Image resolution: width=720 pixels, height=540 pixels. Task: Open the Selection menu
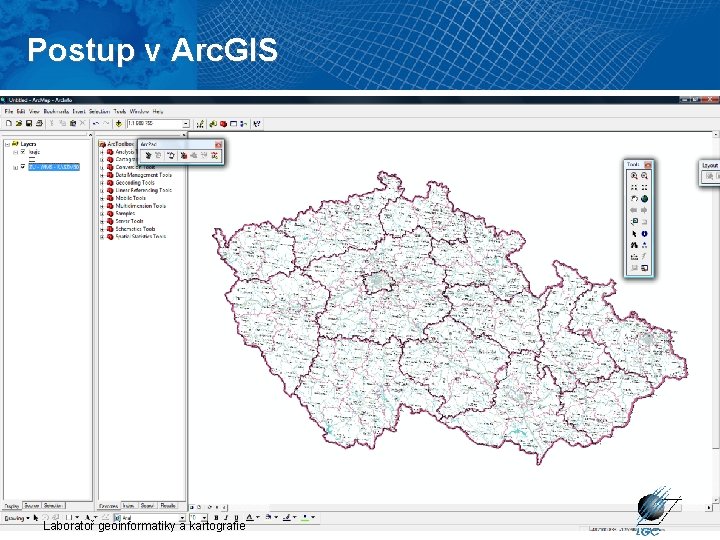pos(99,112)
